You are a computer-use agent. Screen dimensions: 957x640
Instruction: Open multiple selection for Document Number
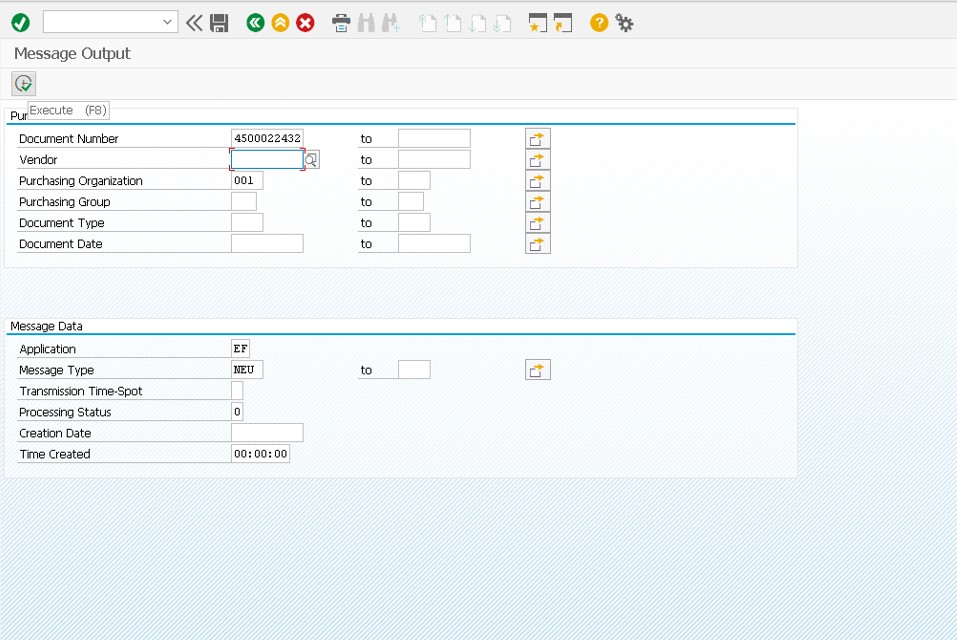538,139
